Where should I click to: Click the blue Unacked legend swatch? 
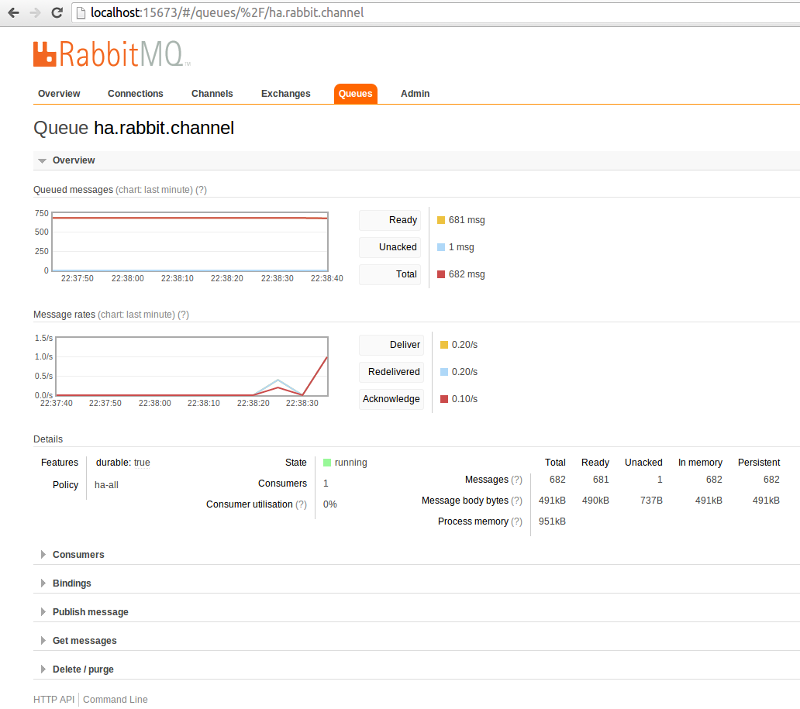coord(441,247)
